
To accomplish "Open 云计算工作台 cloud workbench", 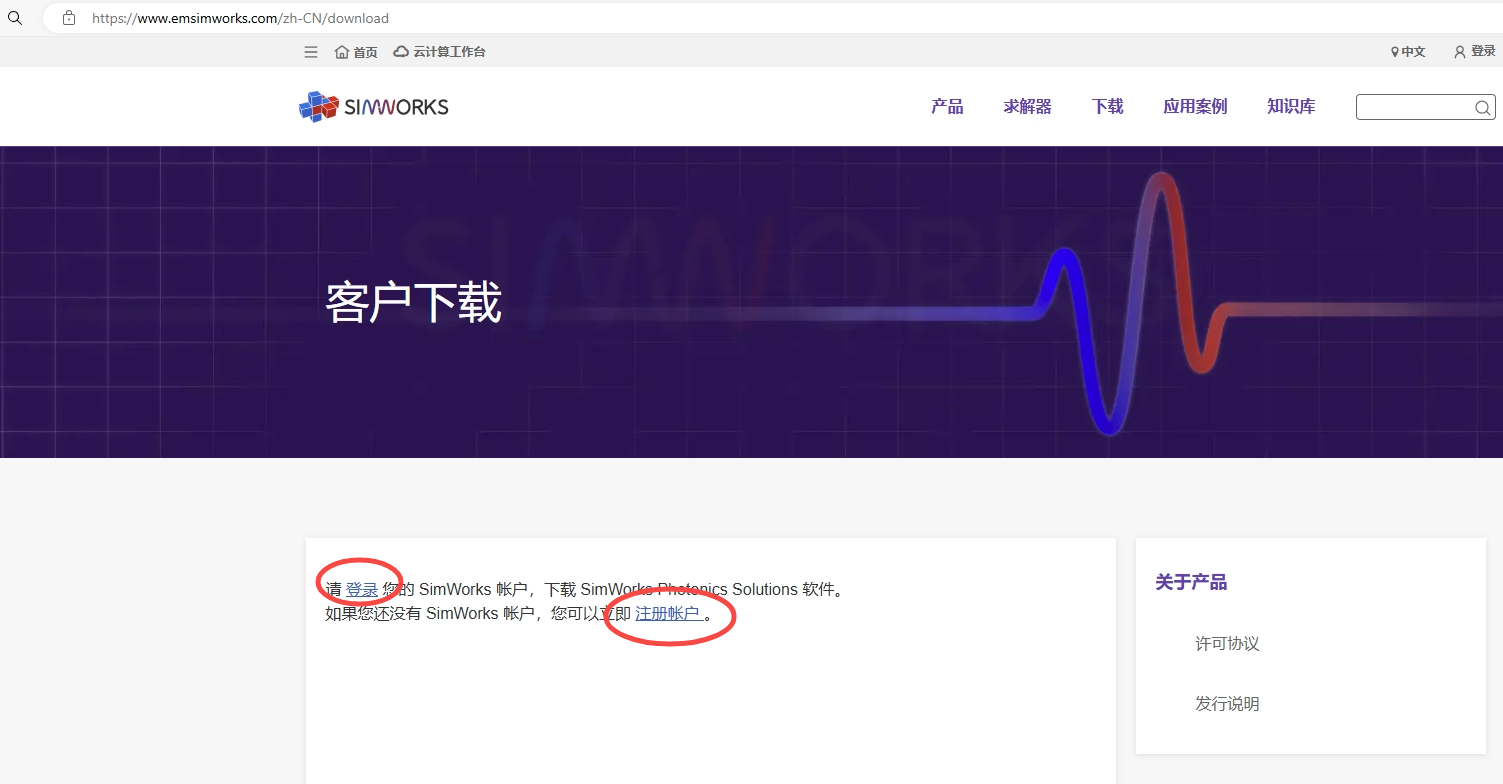I will tap(440, 52).
